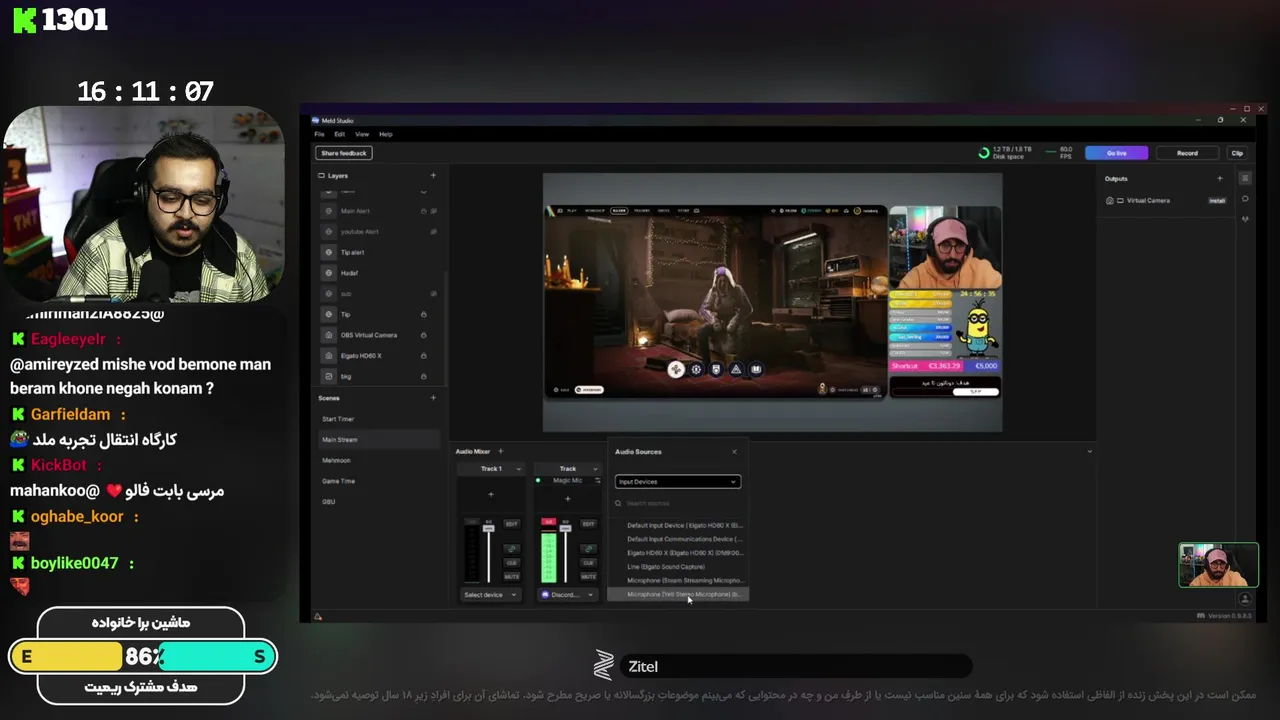Show the hidden youtube Alert layer
The image size is (1280, 720).
pos(433,232)
